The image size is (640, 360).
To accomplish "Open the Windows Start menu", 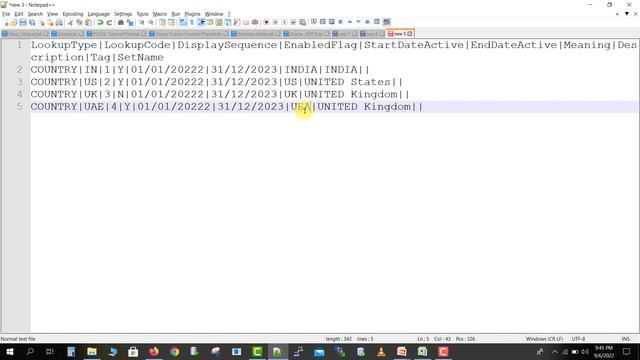I will click(x=9, y=351).
